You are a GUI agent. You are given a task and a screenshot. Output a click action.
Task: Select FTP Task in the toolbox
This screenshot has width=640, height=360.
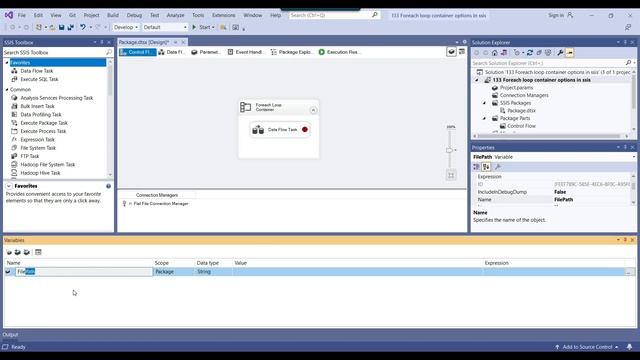click(30, 156)
